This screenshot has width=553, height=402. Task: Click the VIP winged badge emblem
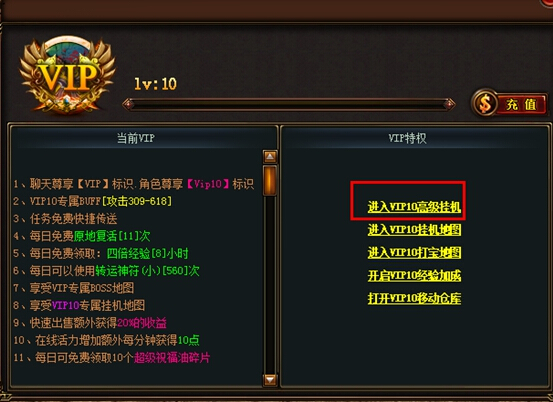coord(67,75)
